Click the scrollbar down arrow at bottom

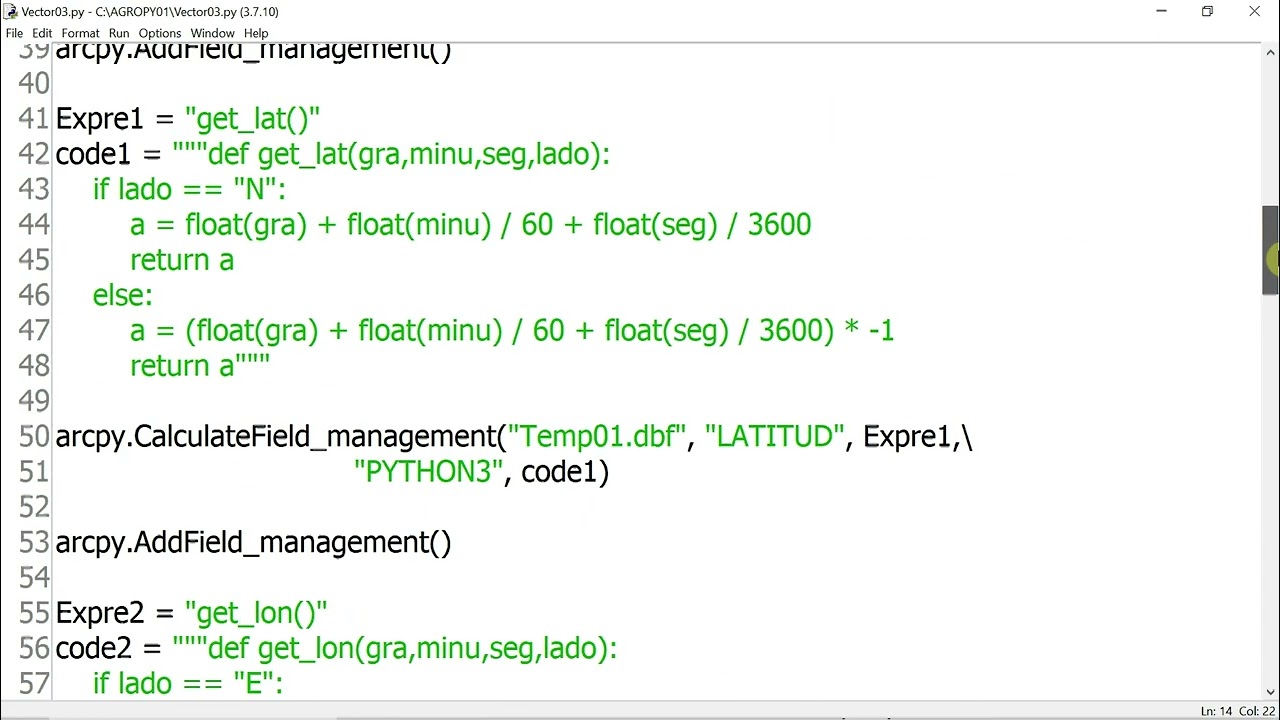[1270, 691]
